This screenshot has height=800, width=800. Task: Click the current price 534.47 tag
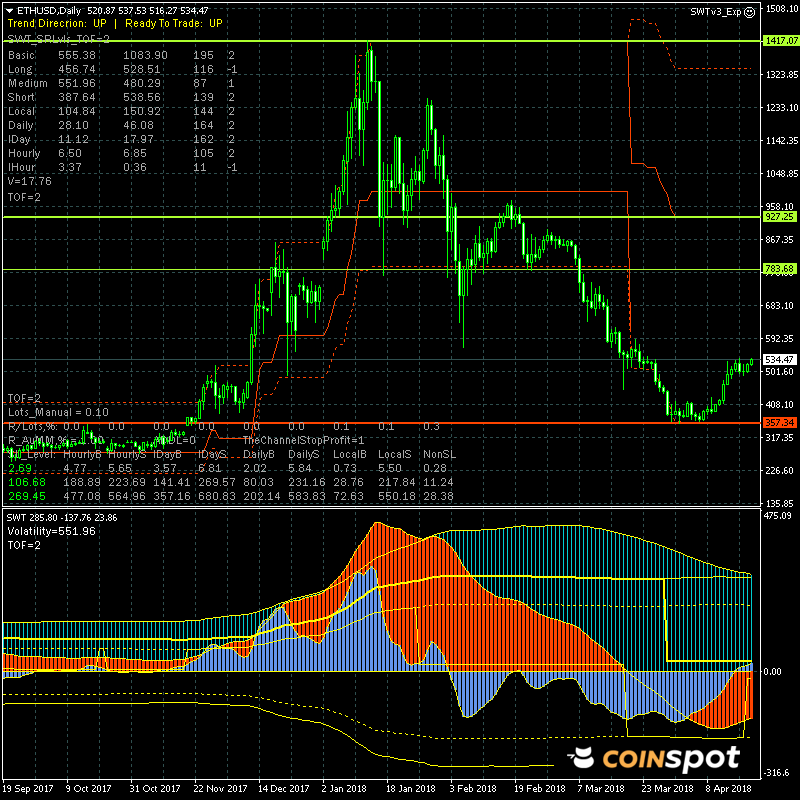tap(777, 359)
